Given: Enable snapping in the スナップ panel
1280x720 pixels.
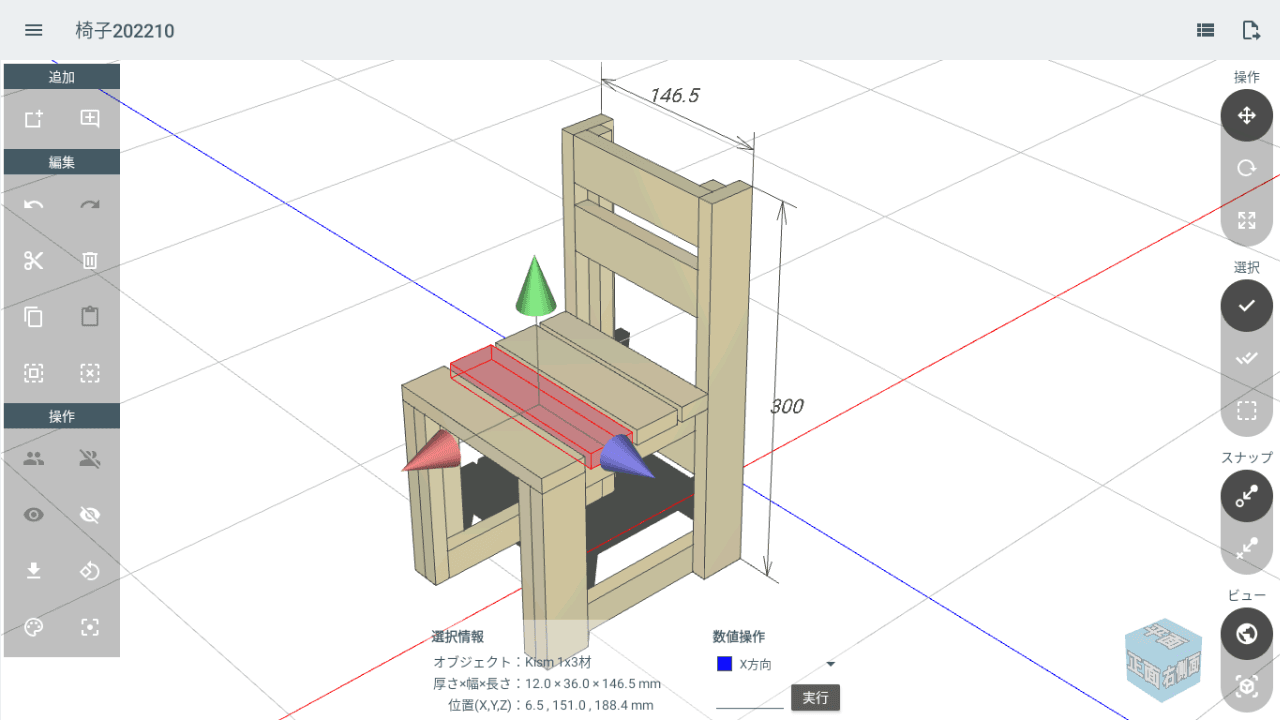Looking at the screenshot, I should pyautogui.click(x=1246, y=496).
